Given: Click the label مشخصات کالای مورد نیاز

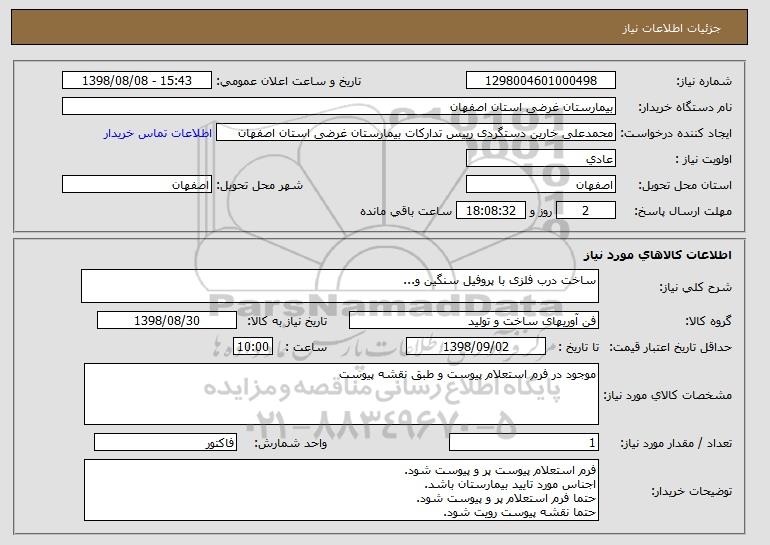Looking at the screenshot, I should pos(667,395).
